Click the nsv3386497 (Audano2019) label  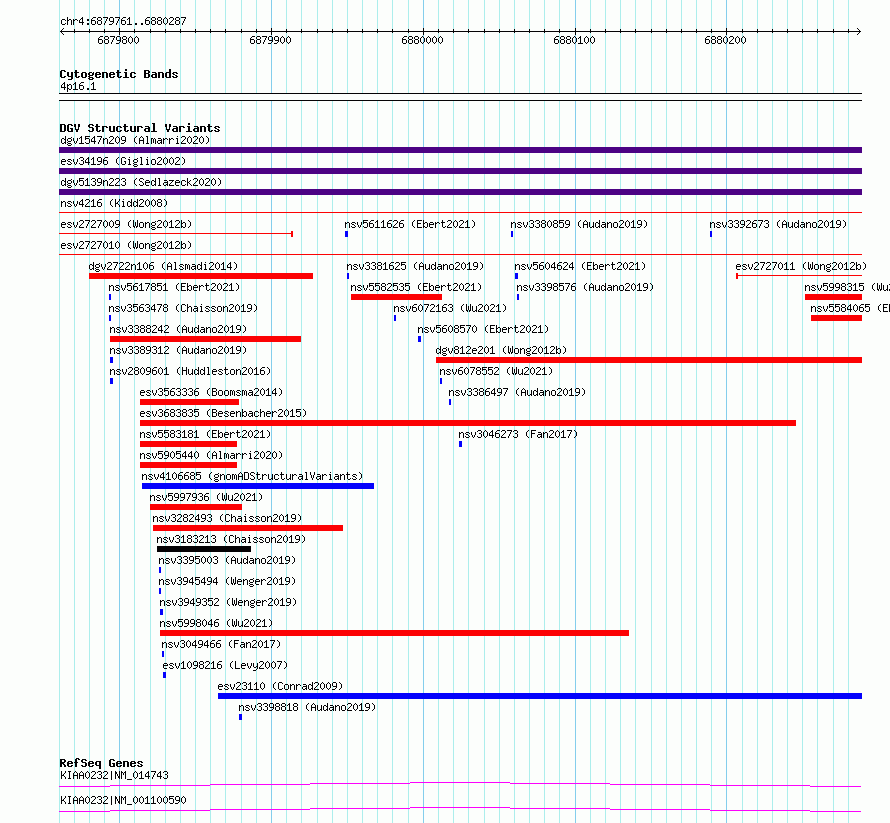(517, 392)
